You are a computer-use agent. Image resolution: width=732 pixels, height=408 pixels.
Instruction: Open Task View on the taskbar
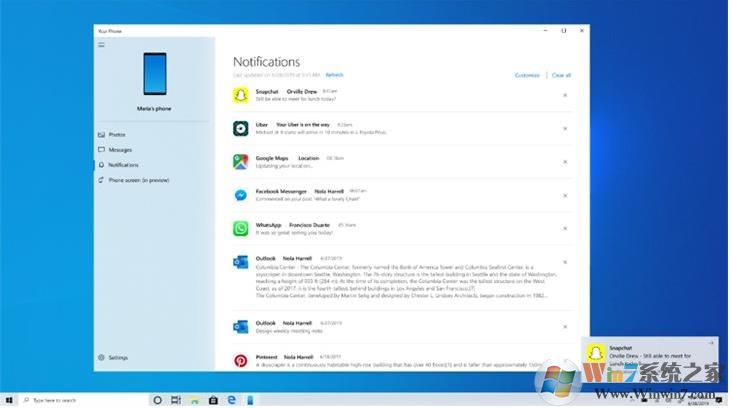pyautogui.click(x=176, y=400)
